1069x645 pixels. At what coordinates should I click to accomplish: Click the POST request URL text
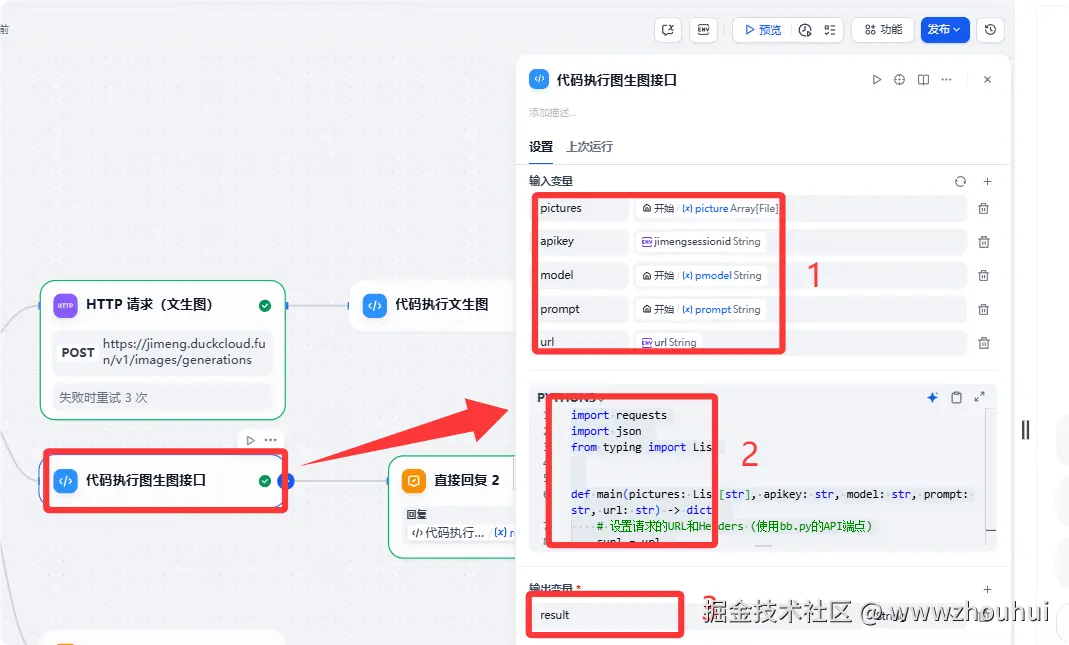(x=184, y=352)
